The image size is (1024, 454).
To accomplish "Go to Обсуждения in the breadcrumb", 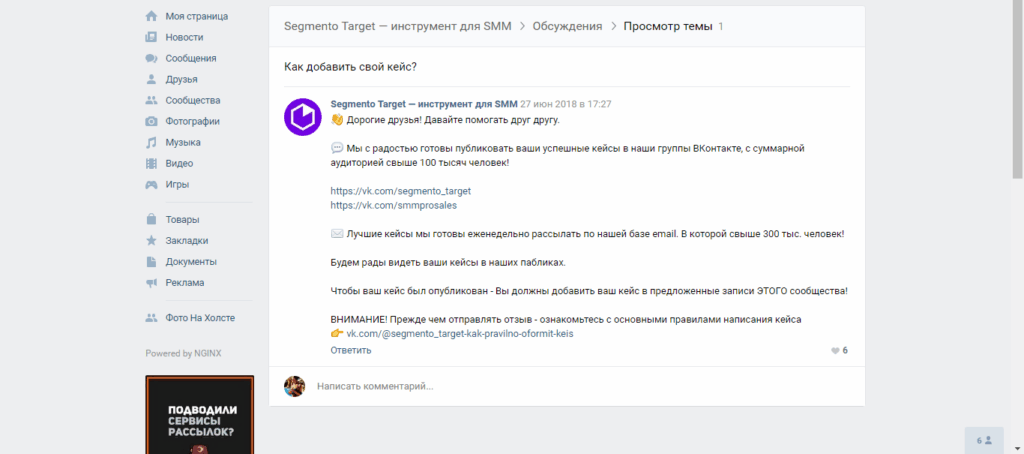I will (x=568, y=27).
